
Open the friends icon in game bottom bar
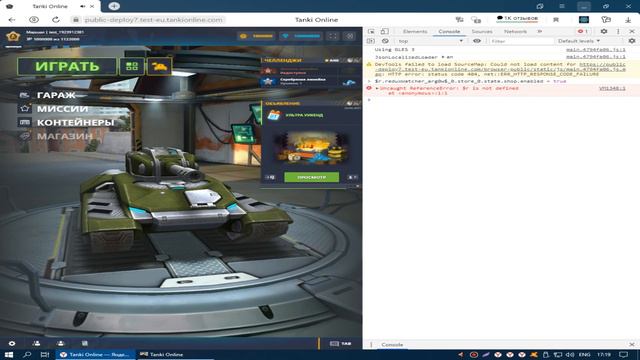[x=36, y=343]
